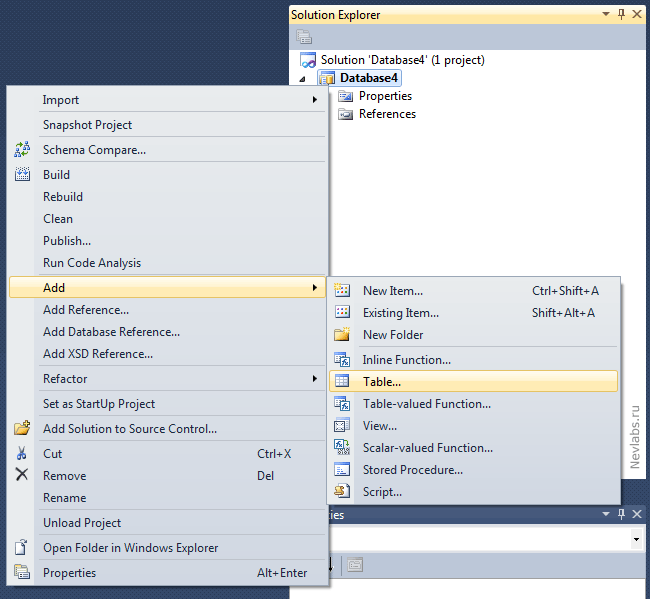The image size is (650, 599).
Task: Click Set as StartUp Project
Action: click(x=99, y=404)
